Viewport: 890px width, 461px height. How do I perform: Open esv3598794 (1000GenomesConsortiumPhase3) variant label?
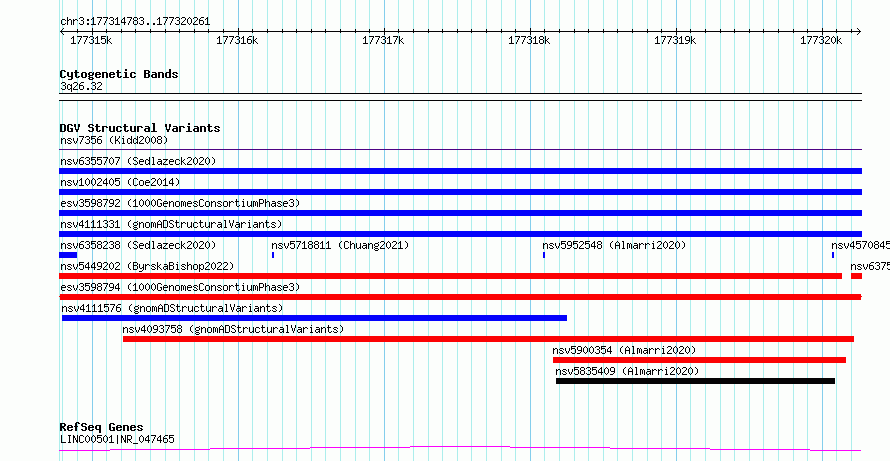pyautogui.click(x=180, y=287)
